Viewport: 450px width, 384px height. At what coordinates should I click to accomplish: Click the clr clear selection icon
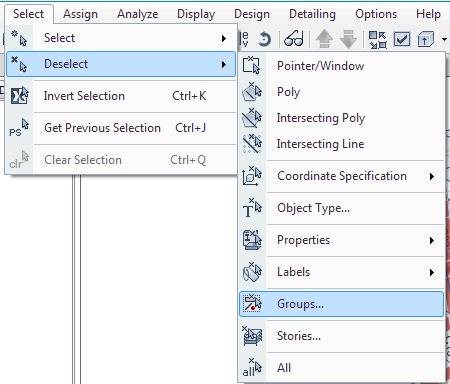pos(19,160)
